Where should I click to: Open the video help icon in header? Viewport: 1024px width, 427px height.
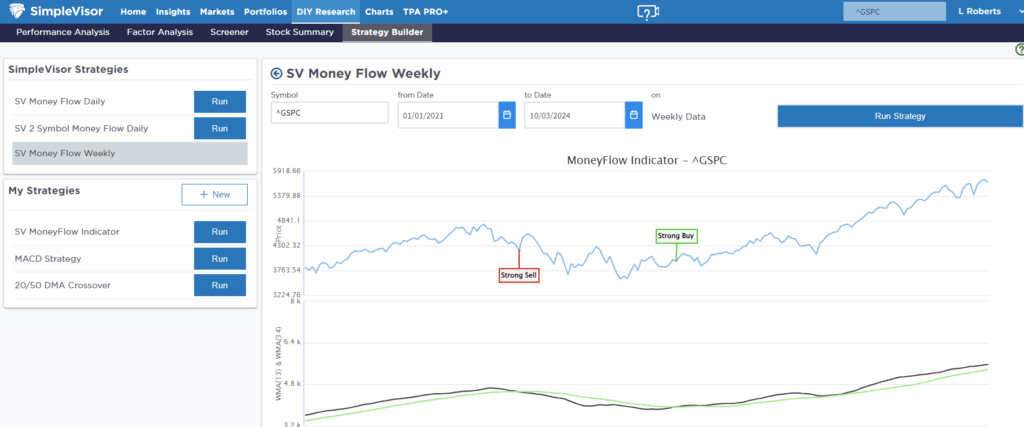point(648,12)
